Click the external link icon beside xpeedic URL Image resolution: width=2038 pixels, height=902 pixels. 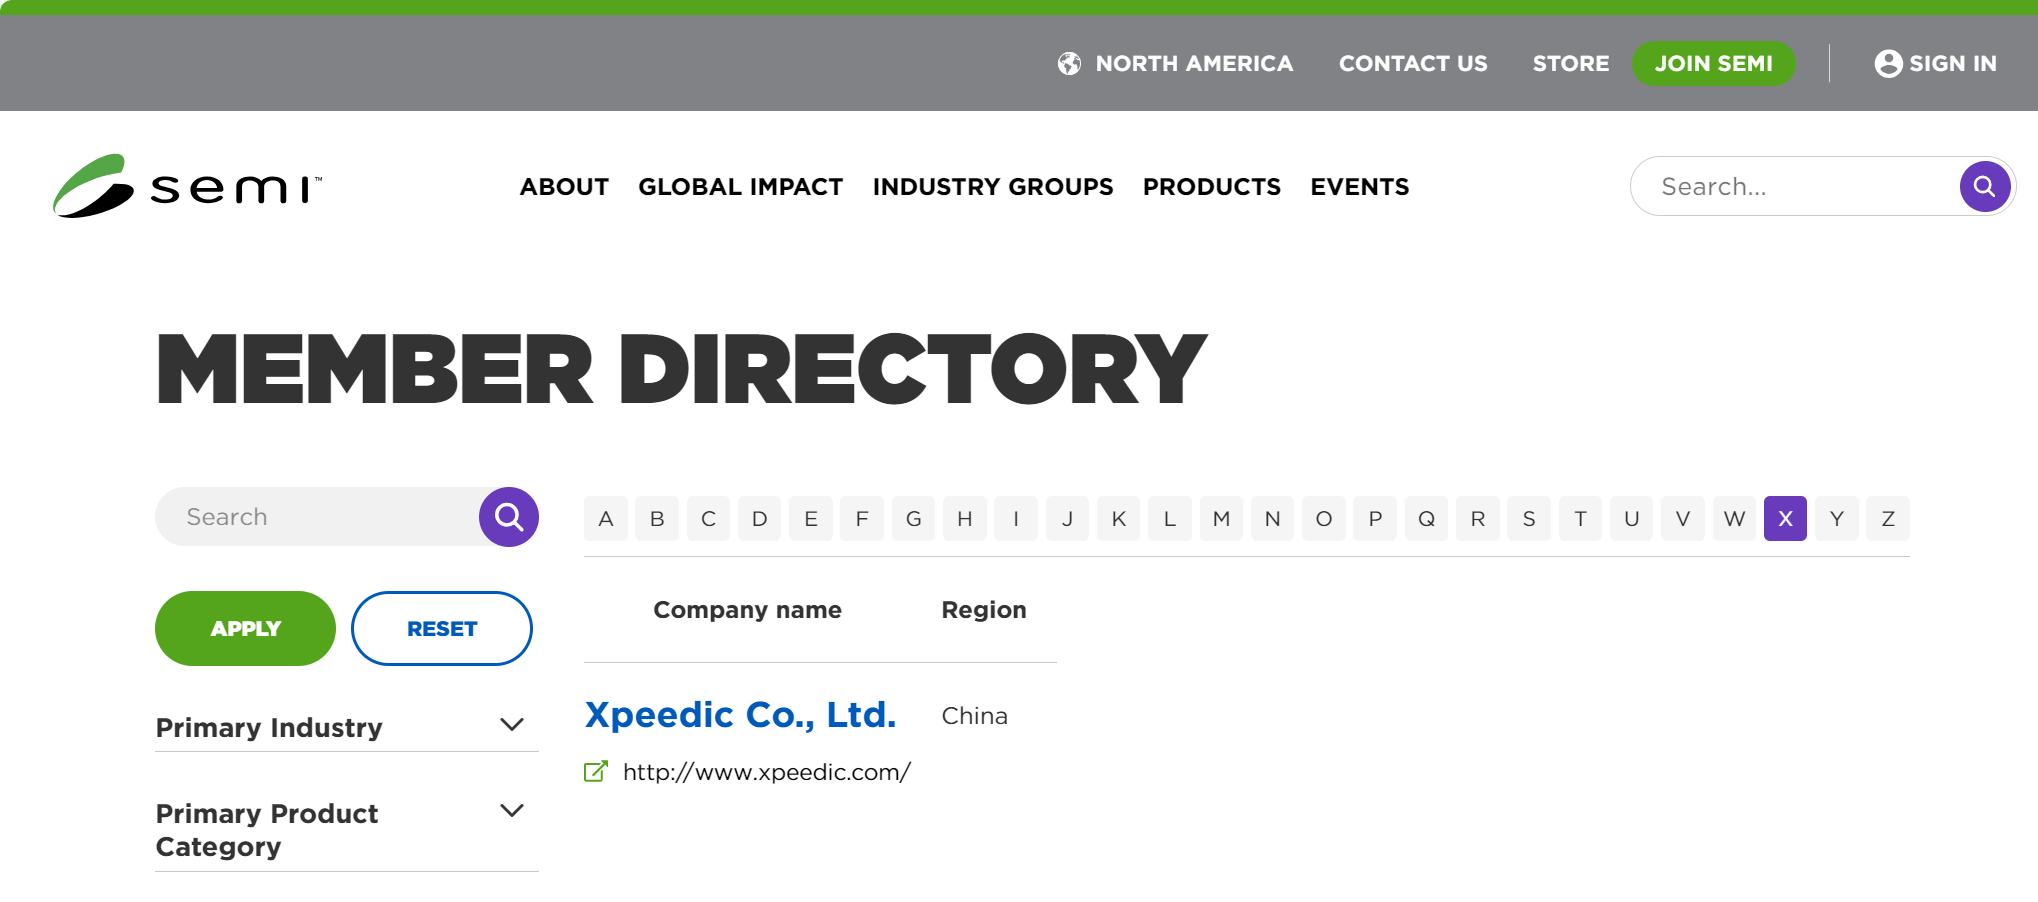point(596,772)
